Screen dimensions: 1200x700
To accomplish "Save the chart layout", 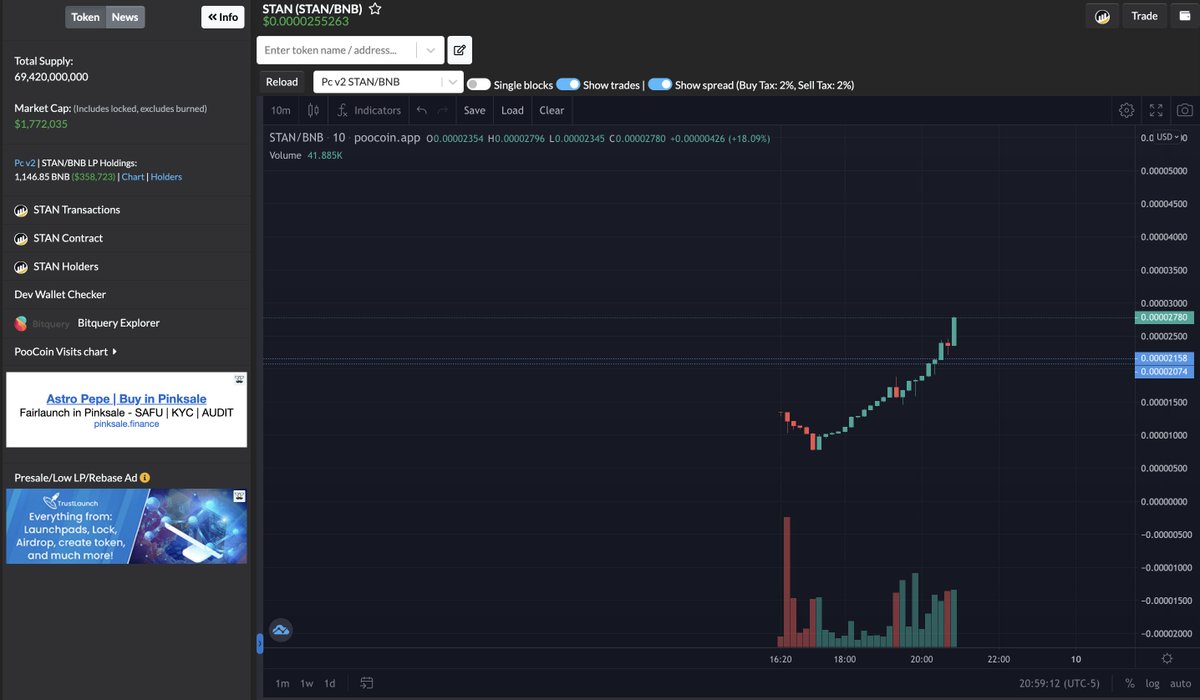I will (475, 110).
